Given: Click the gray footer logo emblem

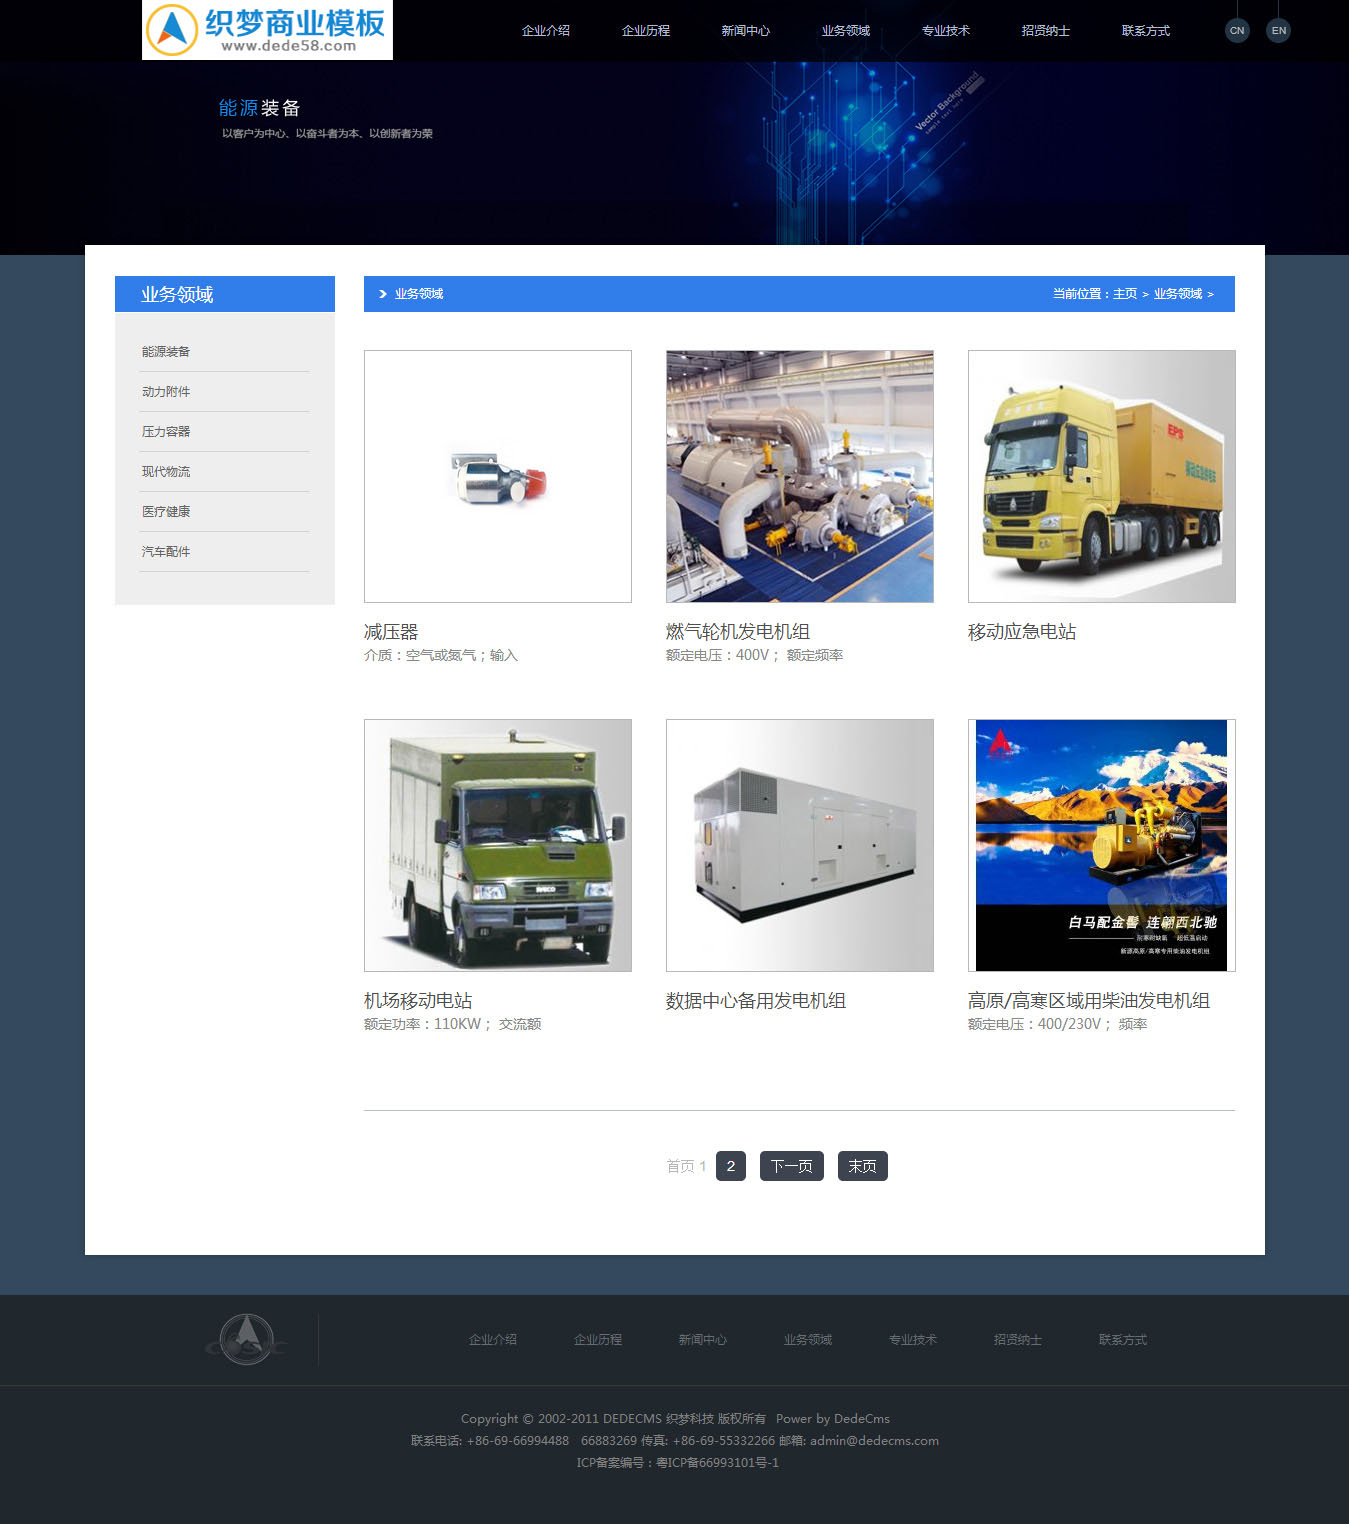Looking at the screenshot, I should (x=246, y=1340).
